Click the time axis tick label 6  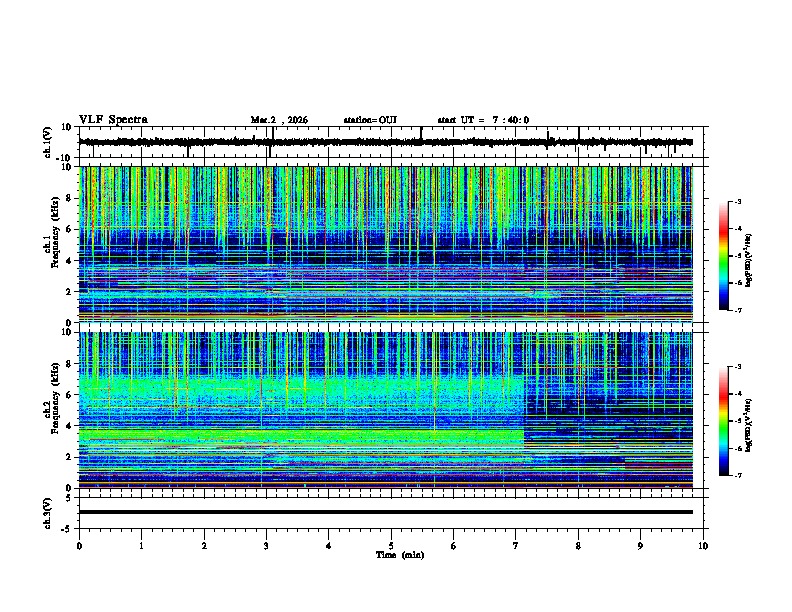pyautogui.click(x=453, y=546)
